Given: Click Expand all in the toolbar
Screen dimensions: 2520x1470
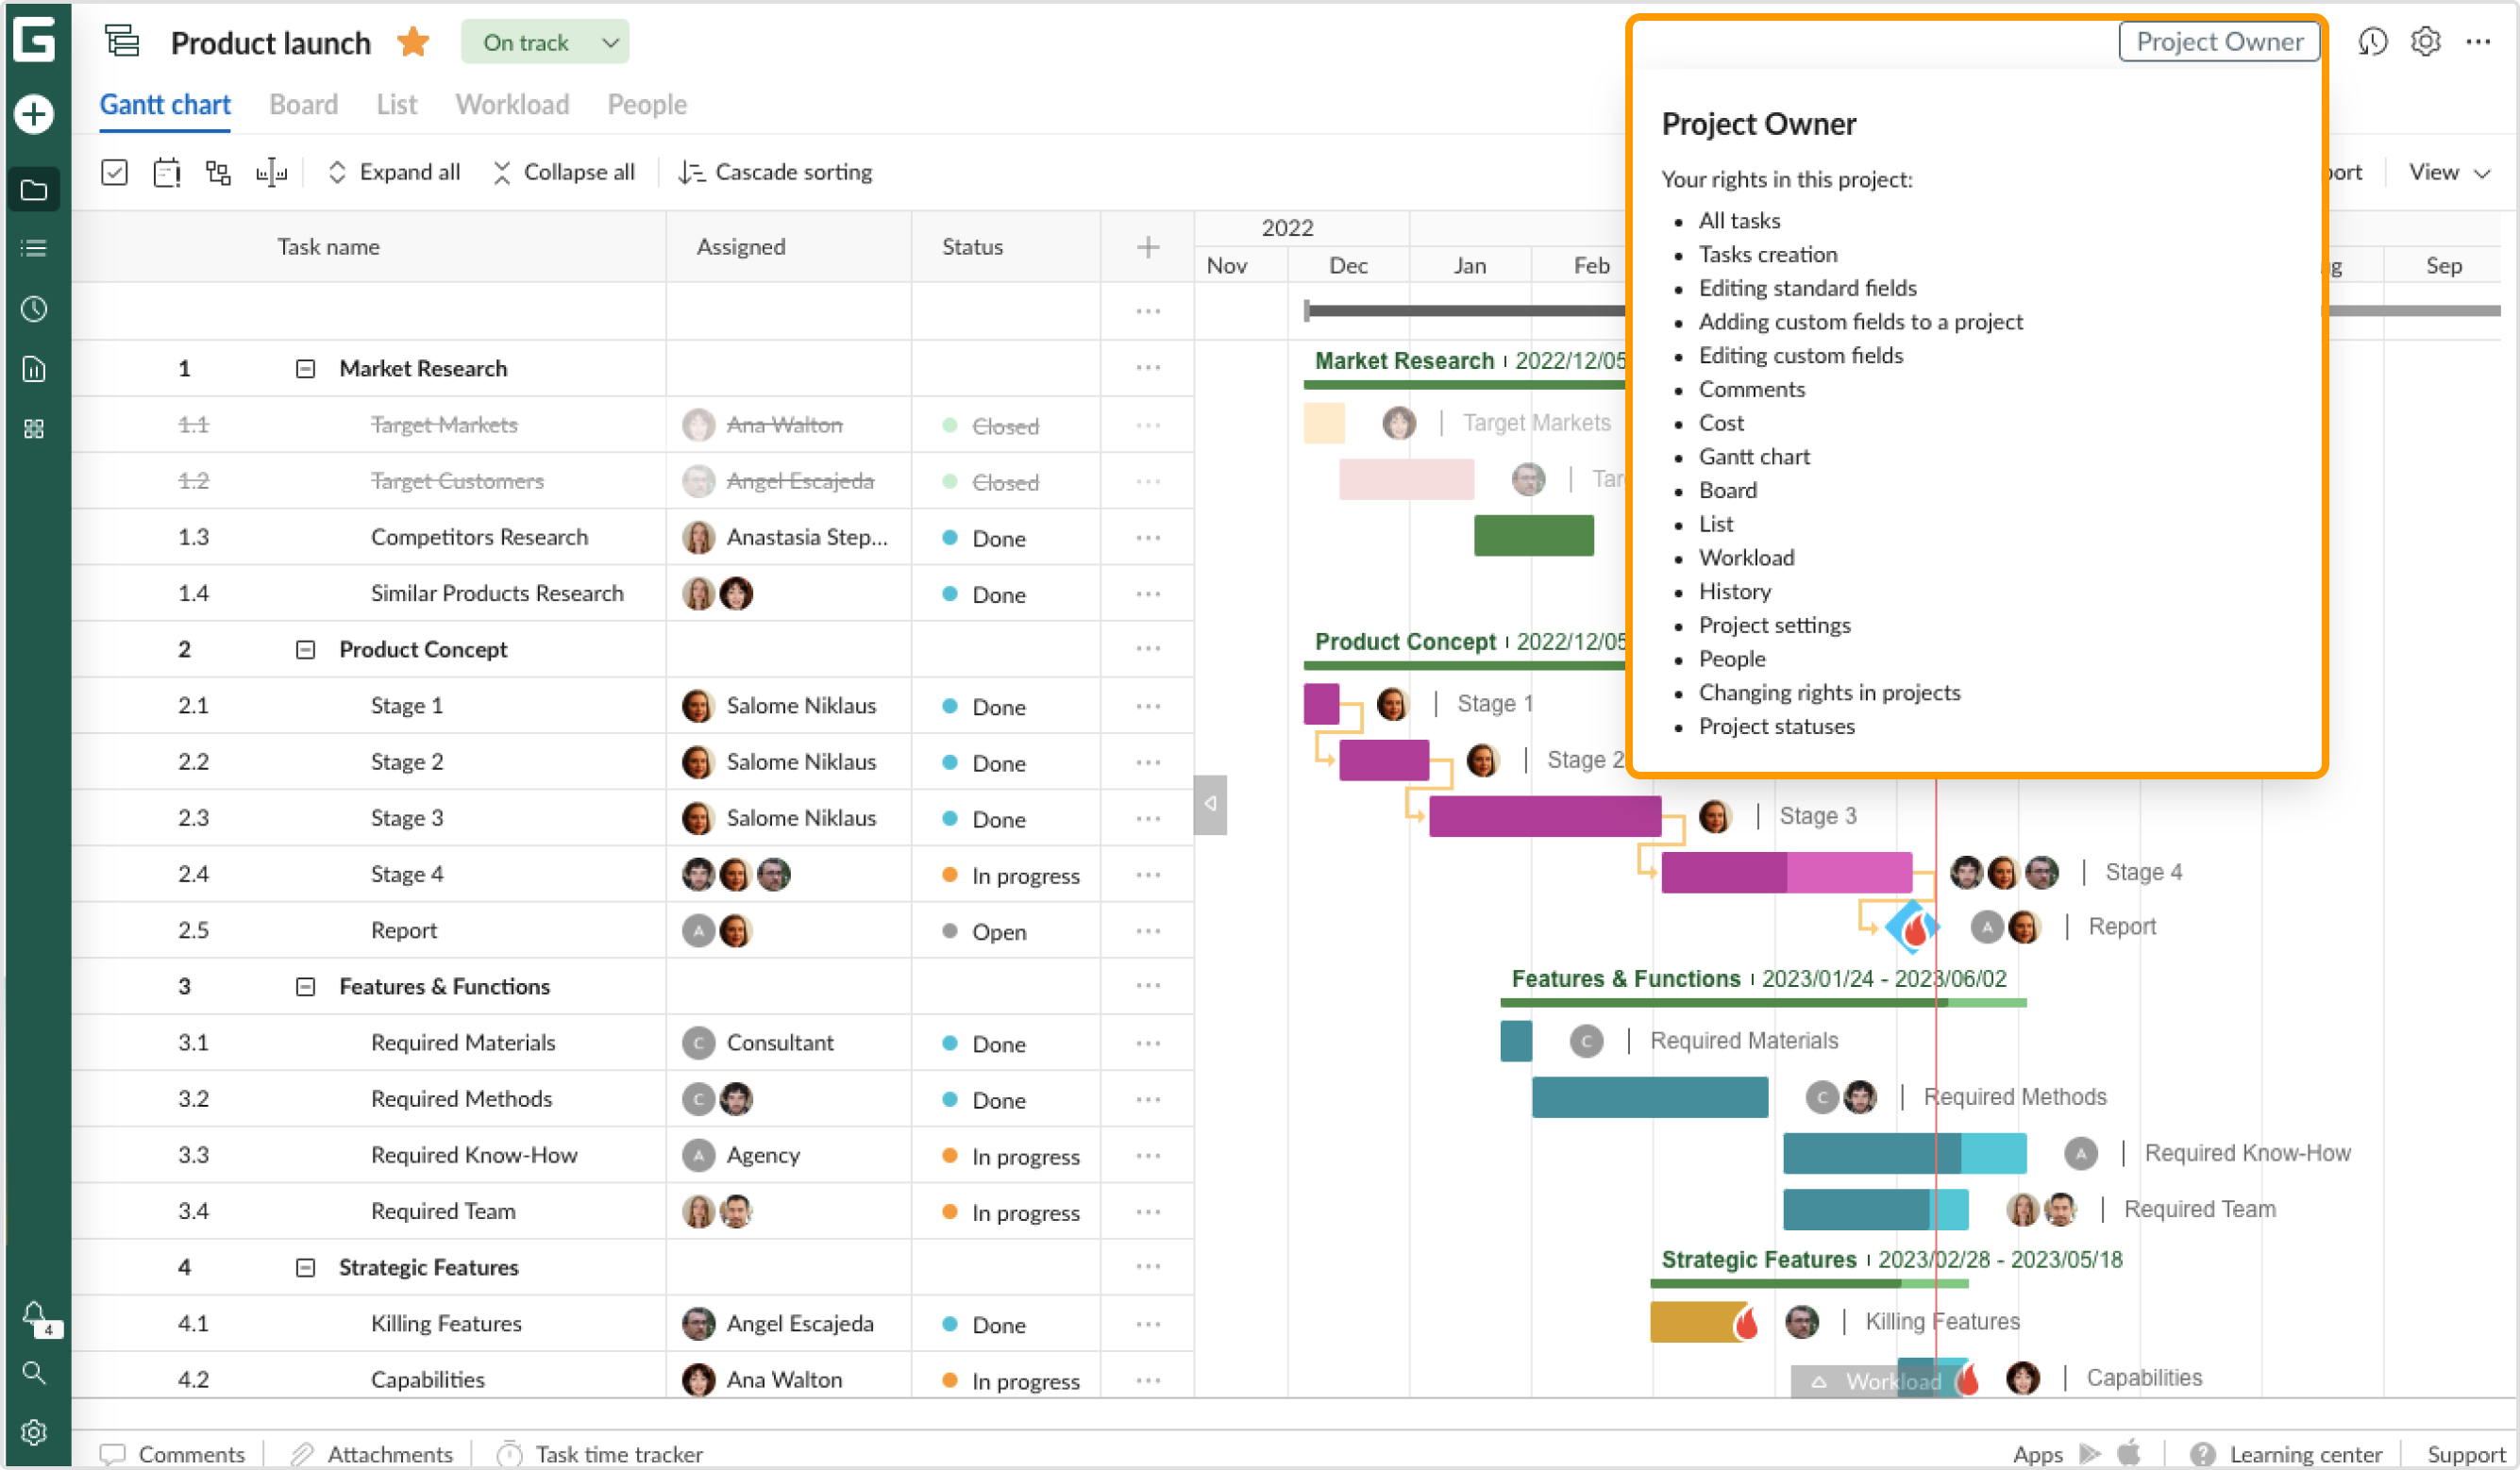Looking at the screenshot, I should point(394,171).
